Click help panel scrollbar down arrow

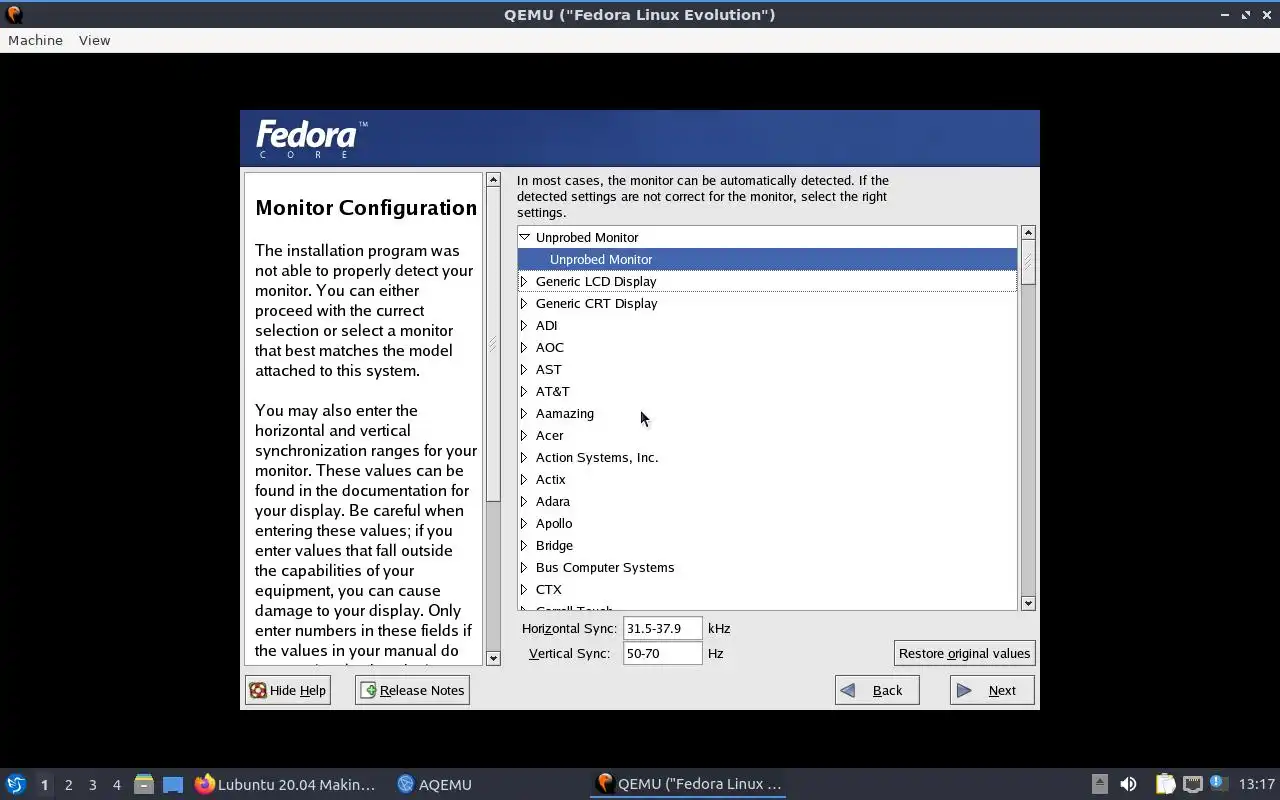tap(493, 658)
